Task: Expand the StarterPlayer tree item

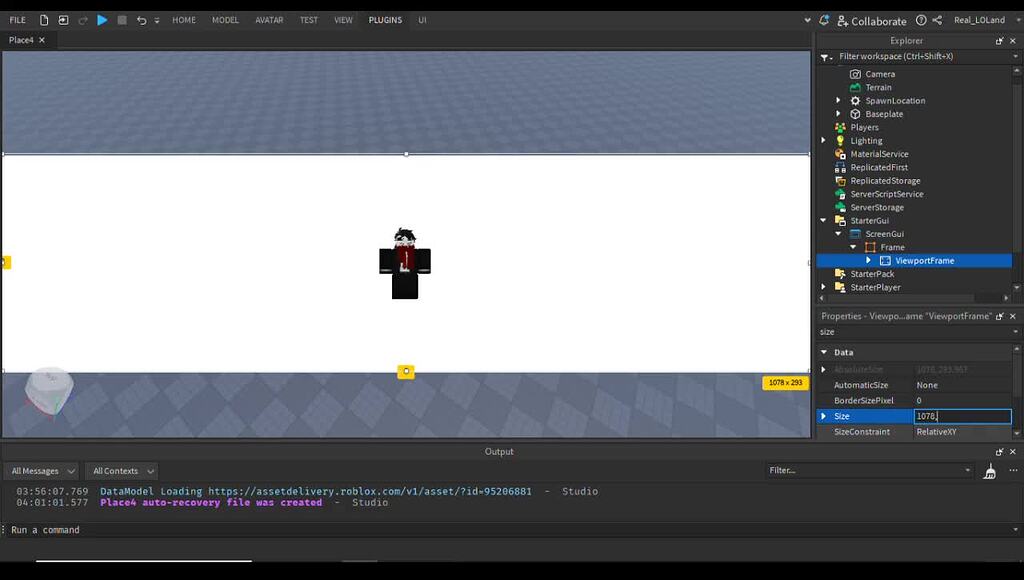Action: tap(823, 287)
